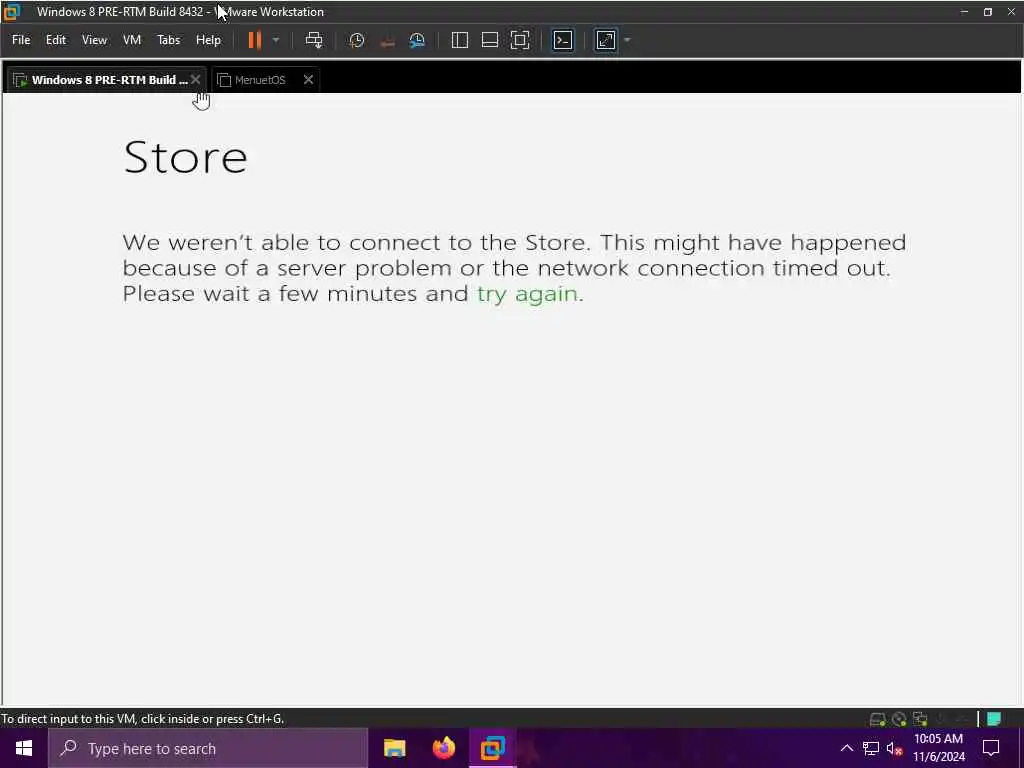Take a snapshot of this virtual machine

pos(357,40)
